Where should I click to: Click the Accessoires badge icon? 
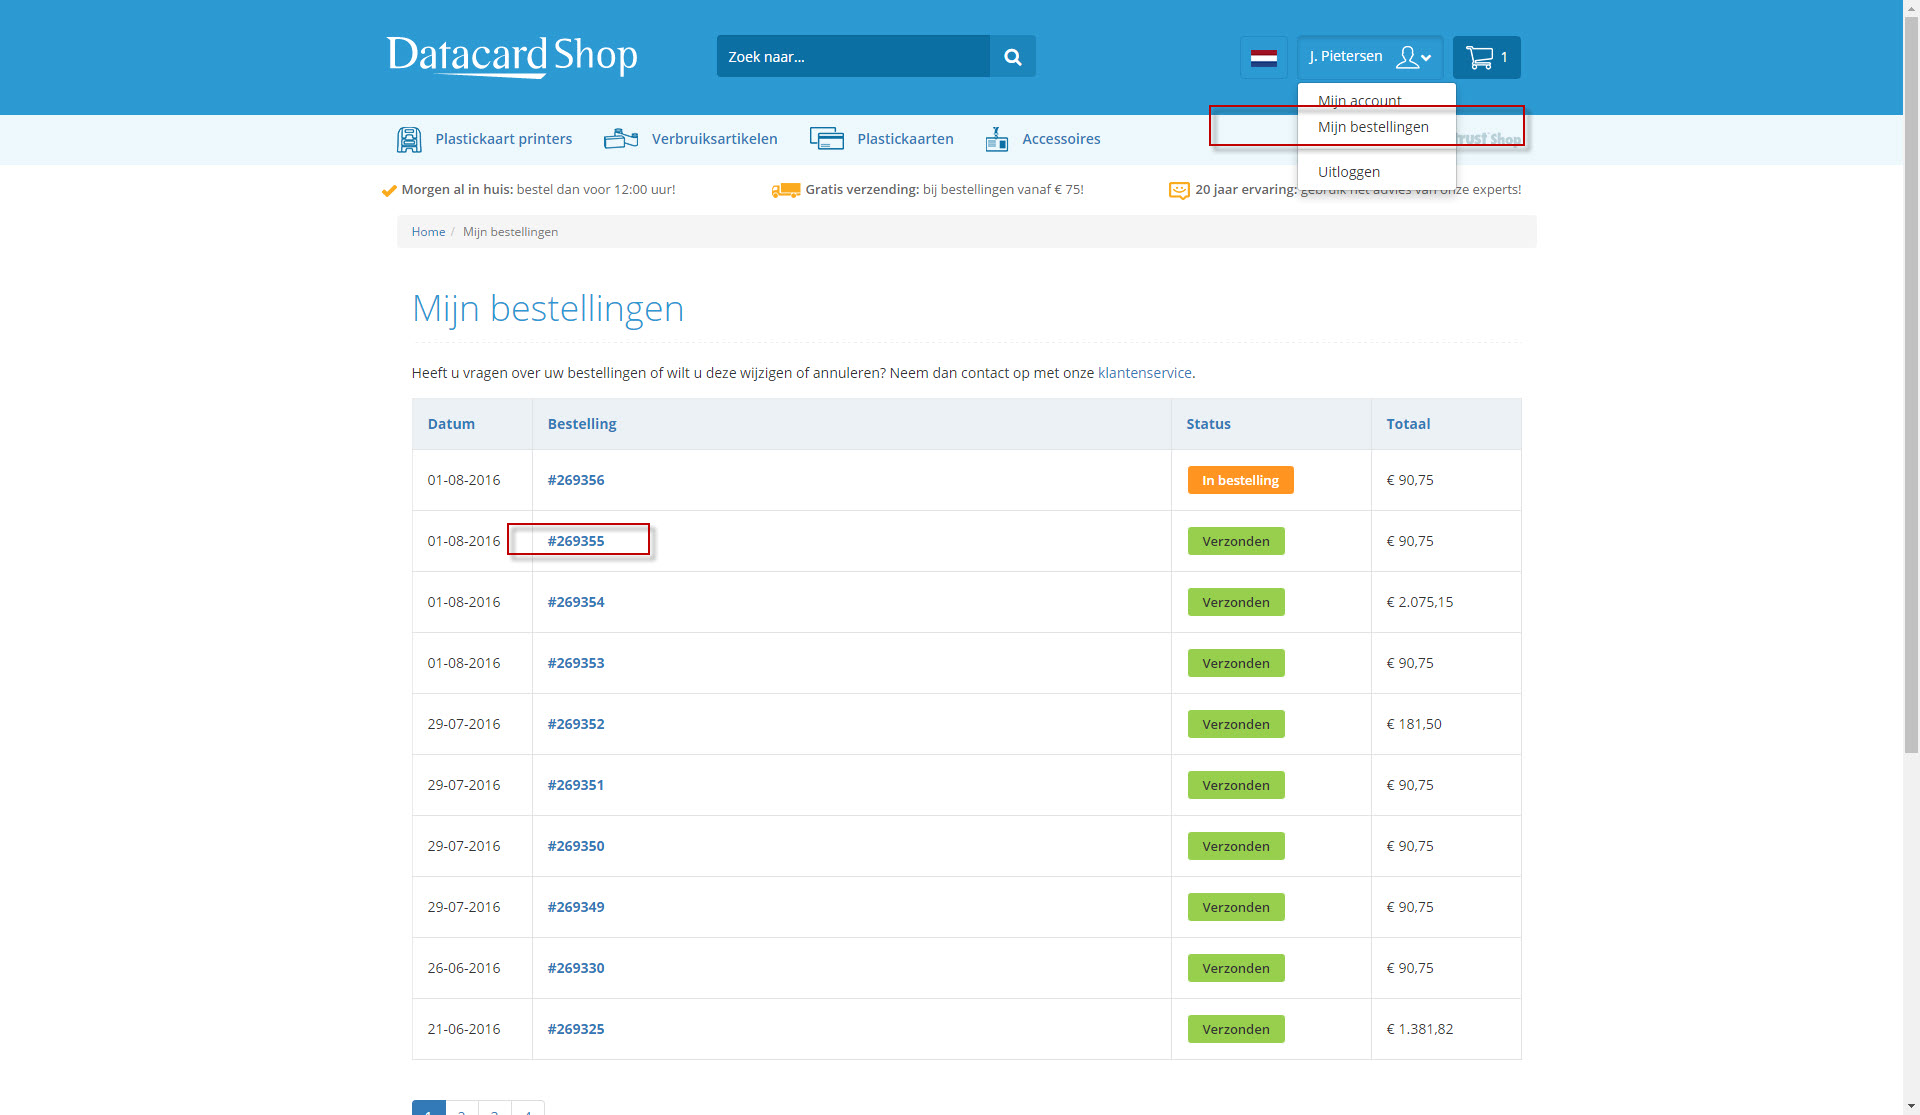point(996,139)
